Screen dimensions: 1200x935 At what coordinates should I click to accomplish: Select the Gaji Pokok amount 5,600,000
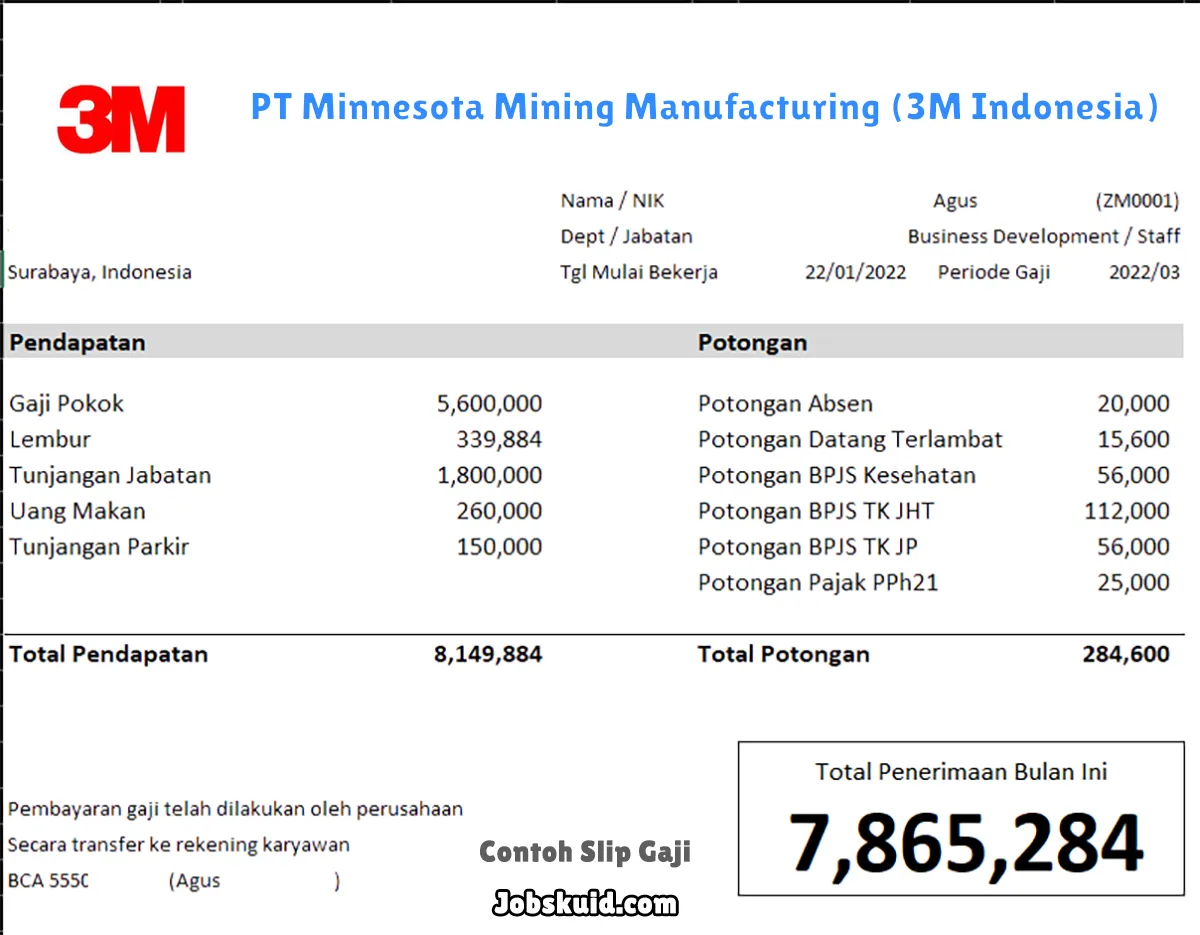pyautogui.click(x=489, y=404)
